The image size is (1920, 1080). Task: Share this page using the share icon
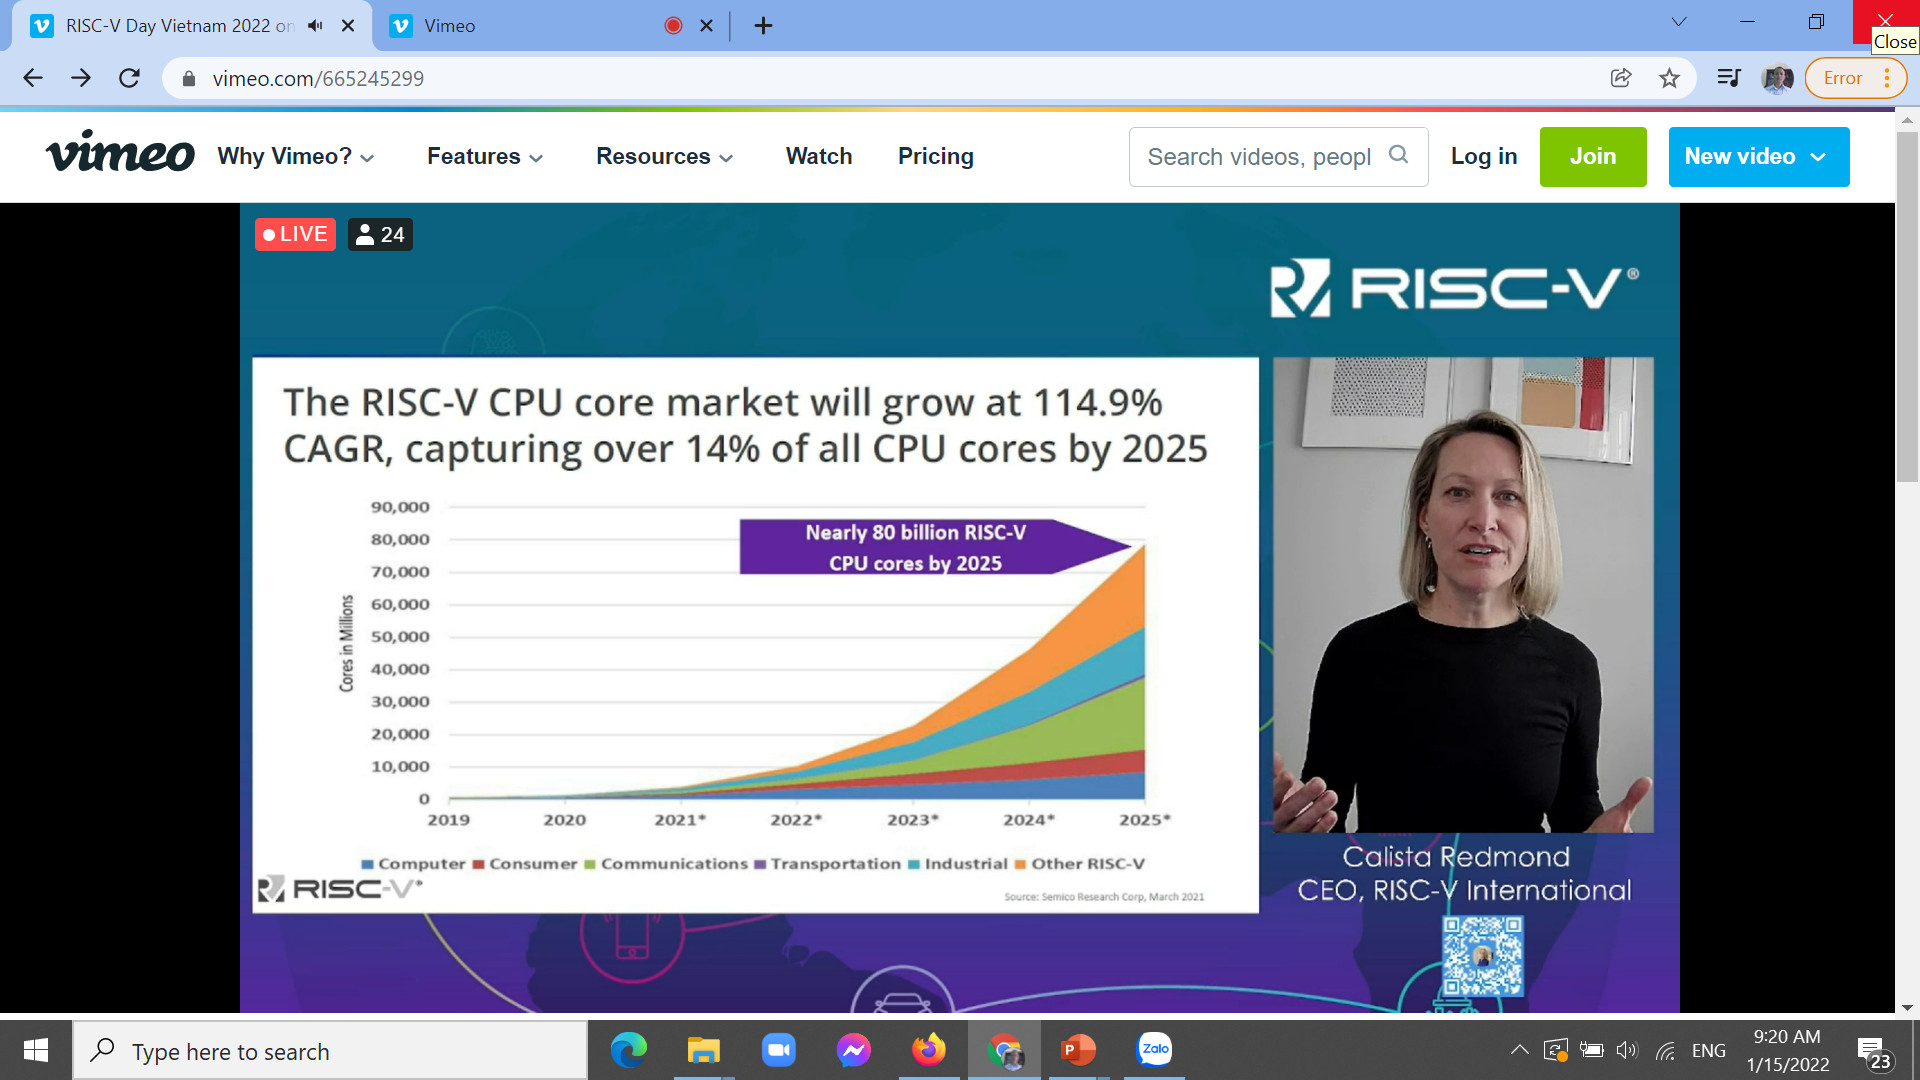(1621, 78)
